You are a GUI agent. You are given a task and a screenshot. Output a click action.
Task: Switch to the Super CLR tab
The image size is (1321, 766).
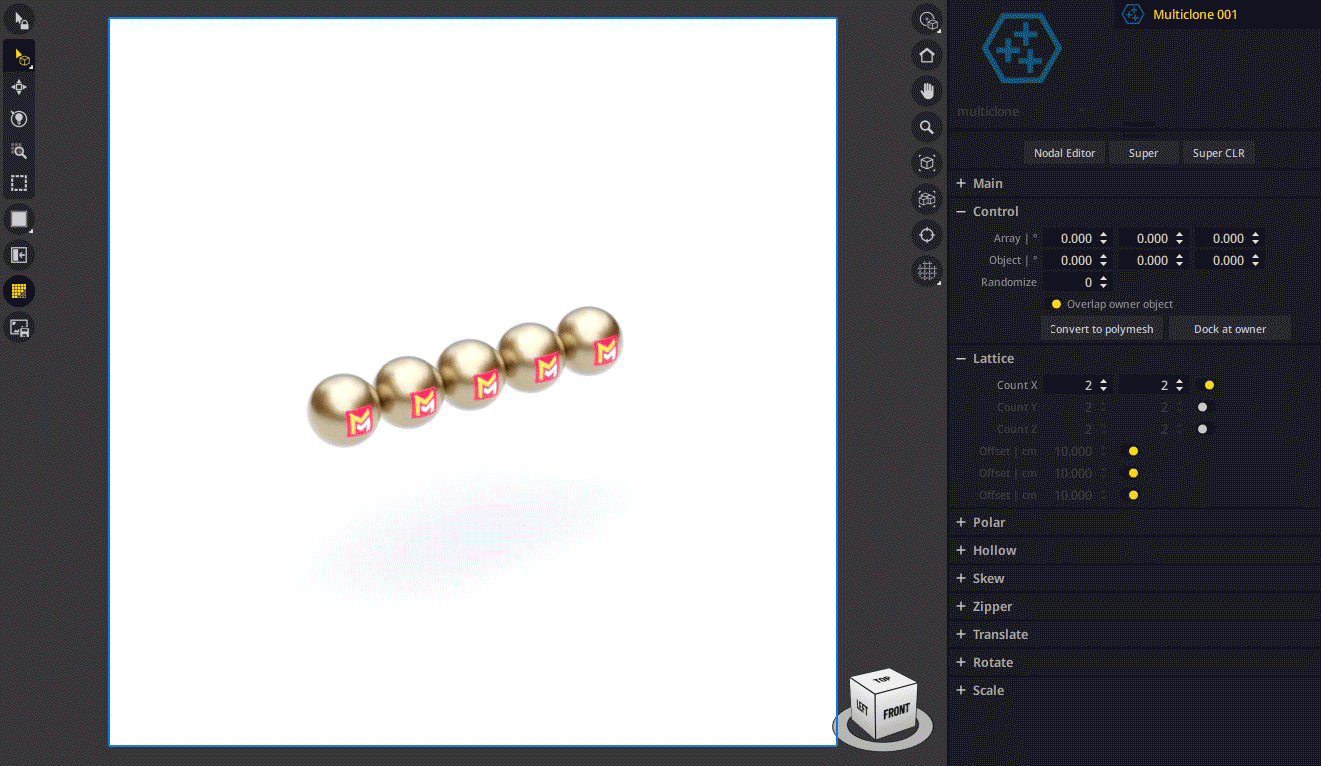[x=1218, y=152]
